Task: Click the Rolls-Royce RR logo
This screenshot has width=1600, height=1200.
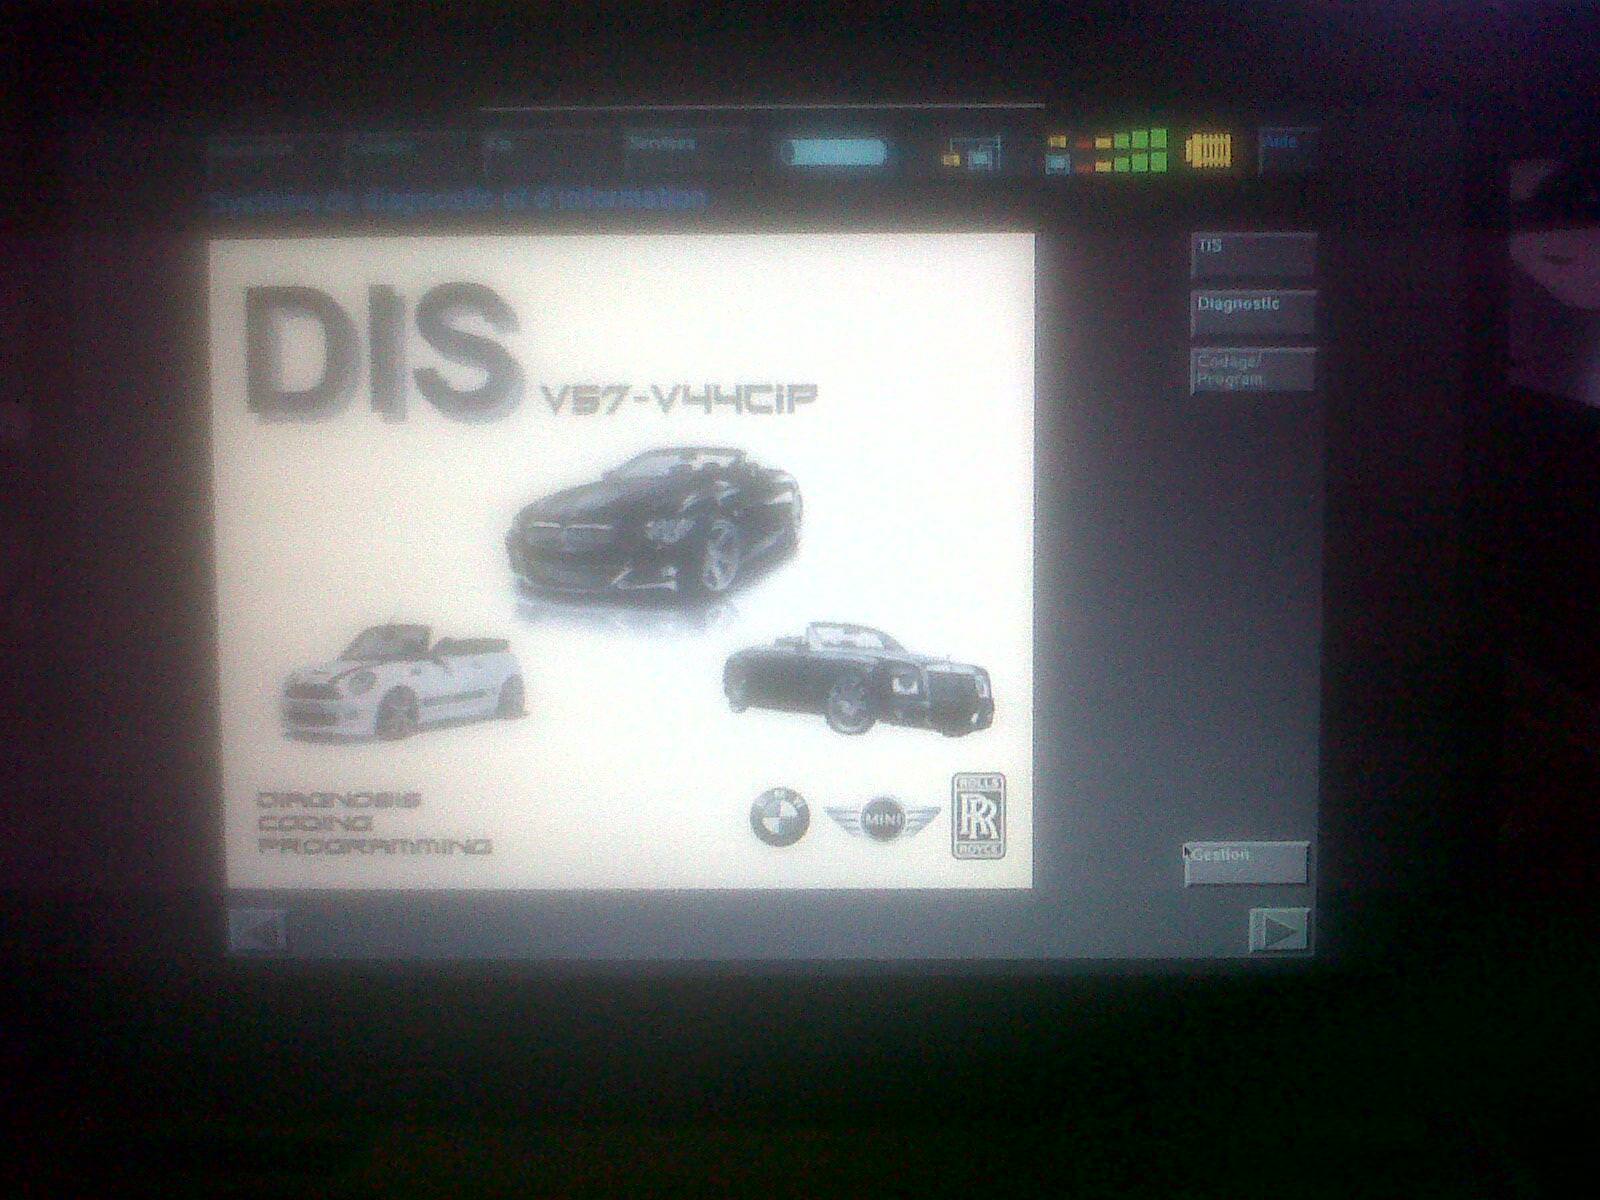Action: [x=977, y=815]
